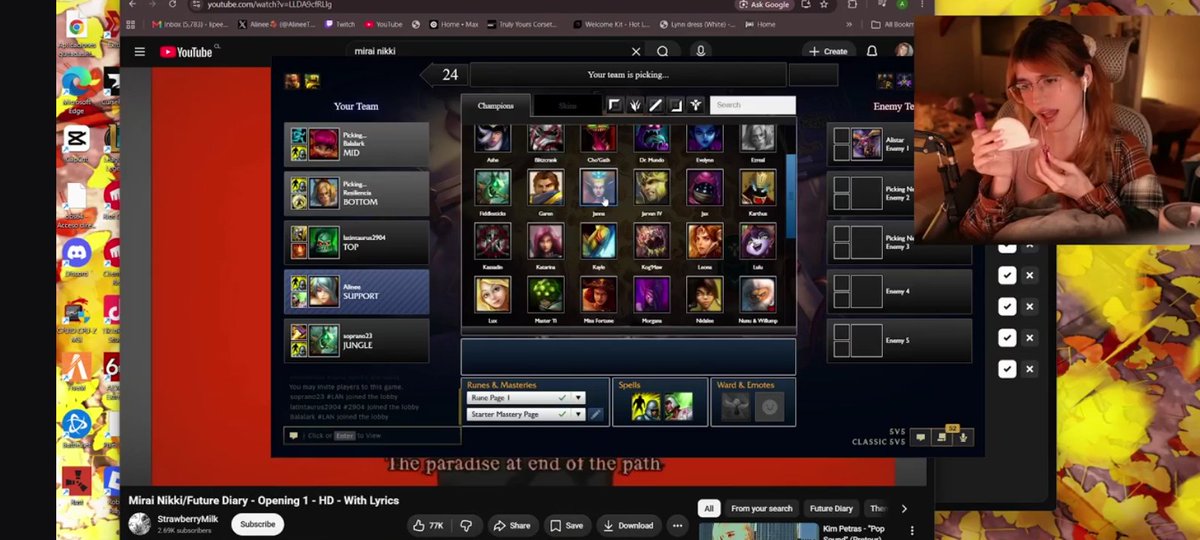Subscribe to StrawberryMilk channel
1200x540 pixels.
coord(257,525)
